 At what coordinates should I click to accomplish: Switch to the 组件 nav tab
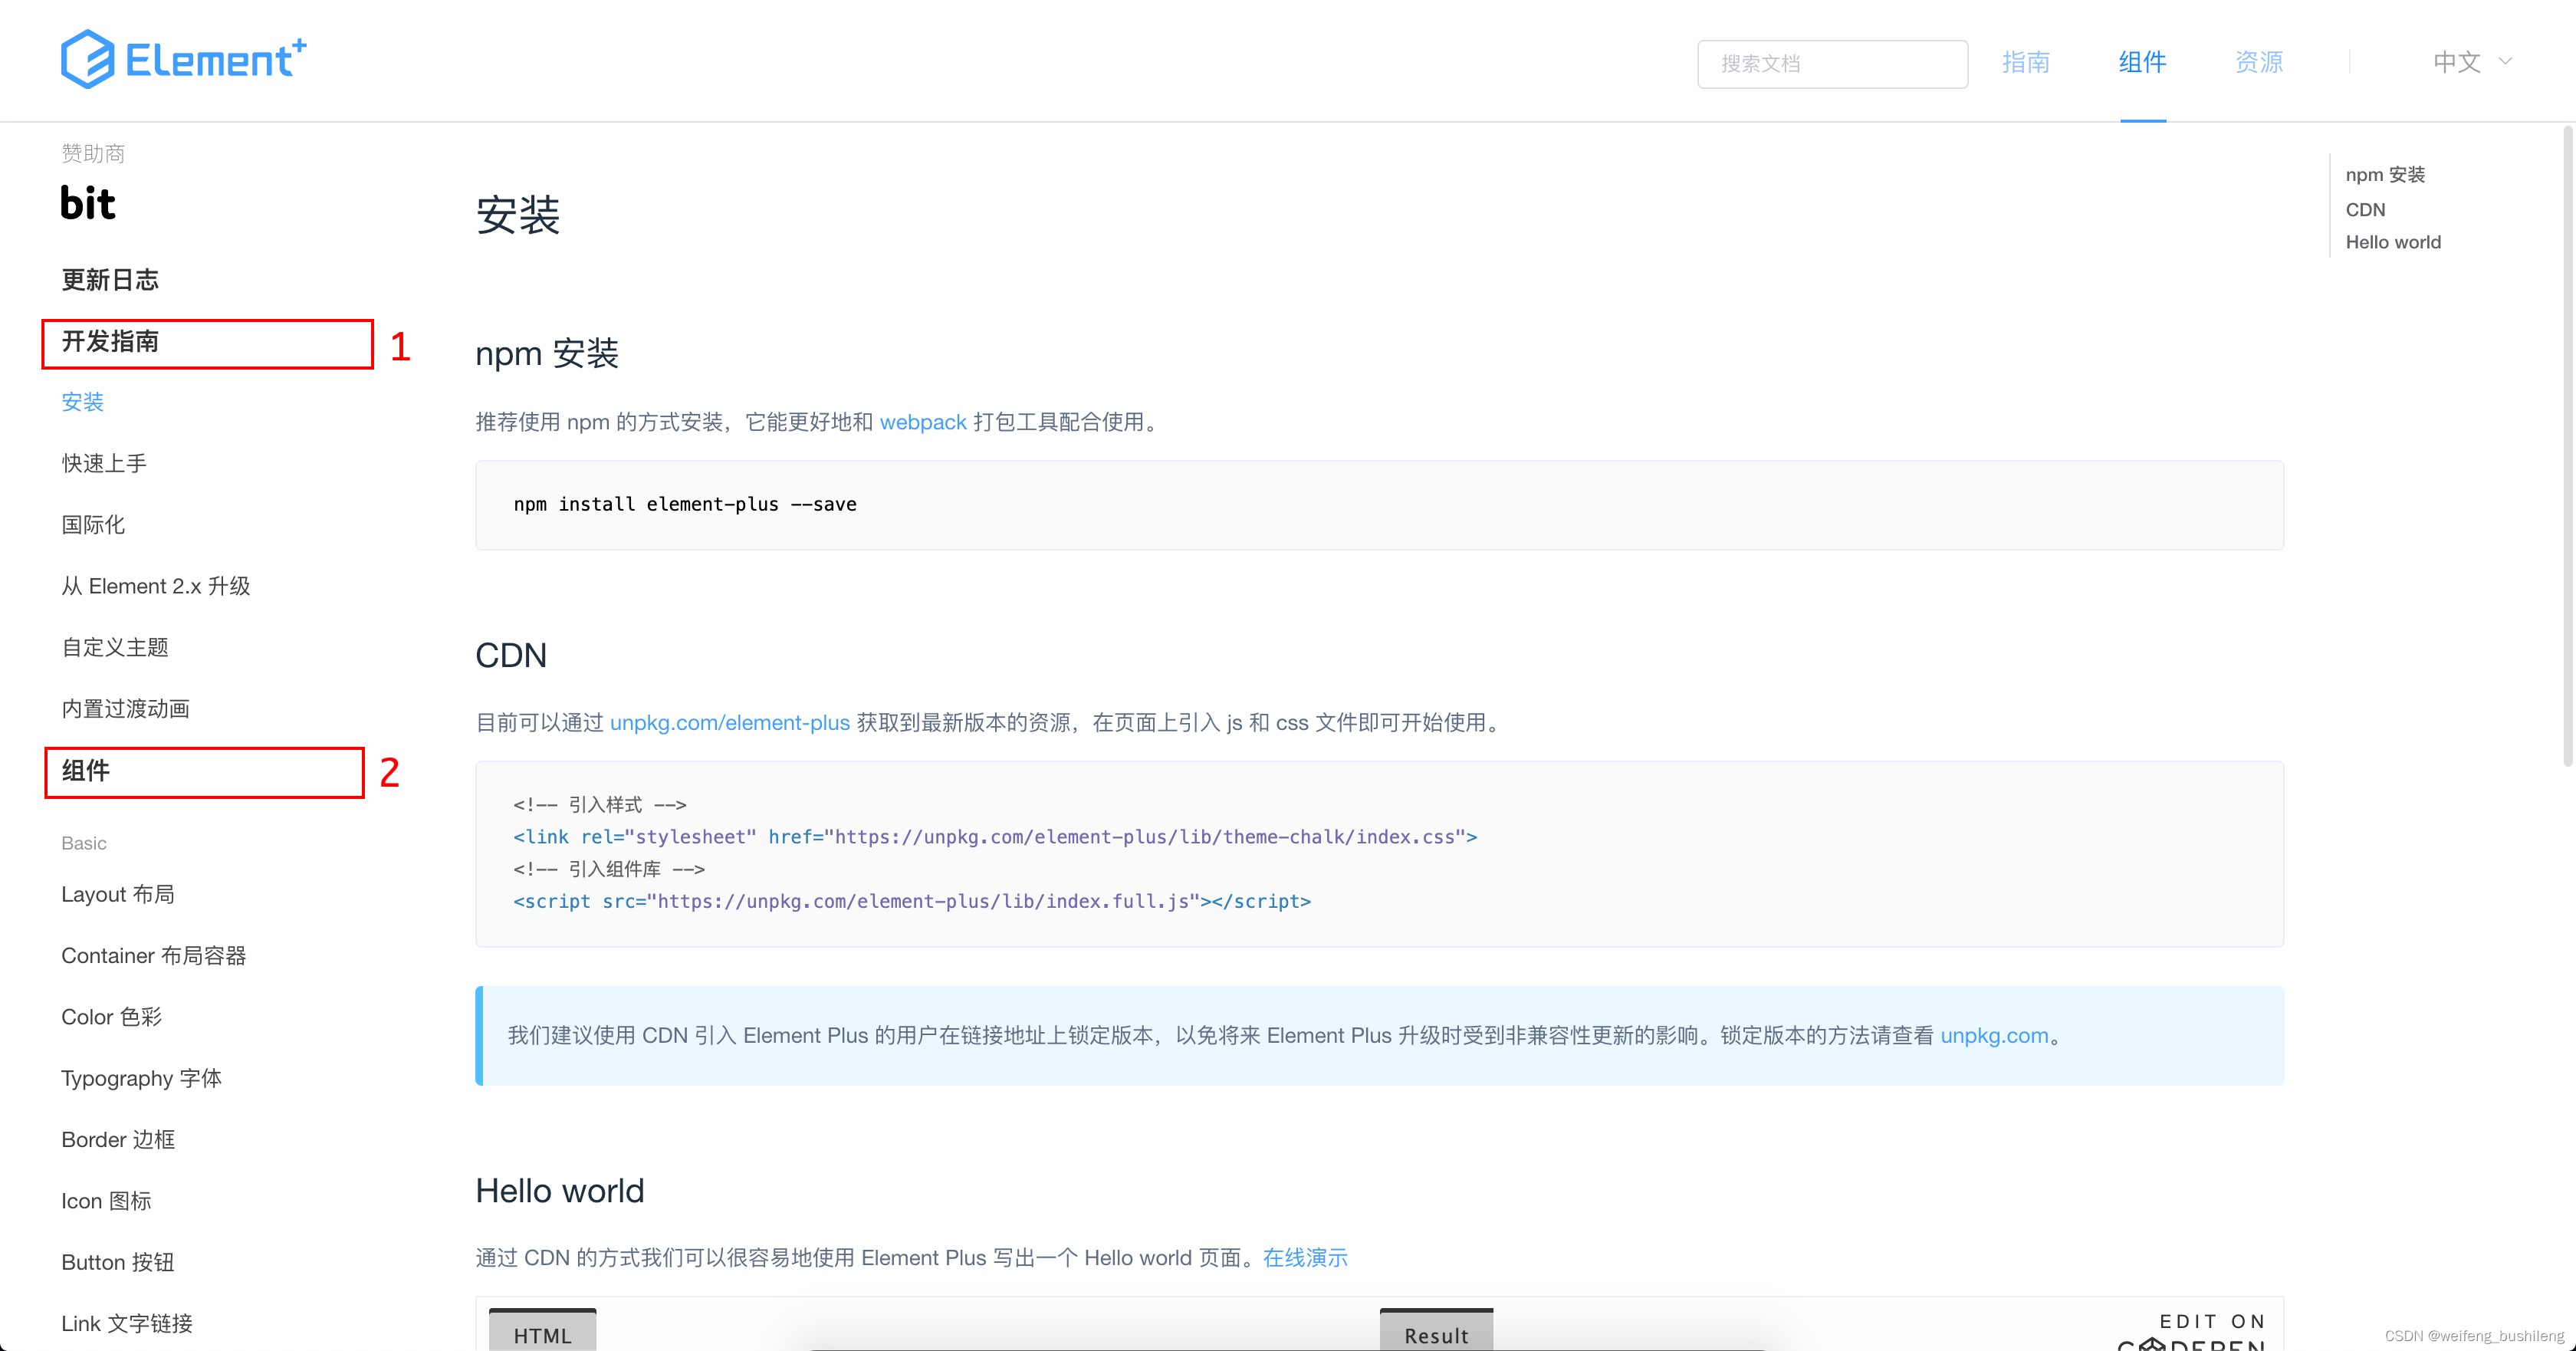(x=2141, y=62)
